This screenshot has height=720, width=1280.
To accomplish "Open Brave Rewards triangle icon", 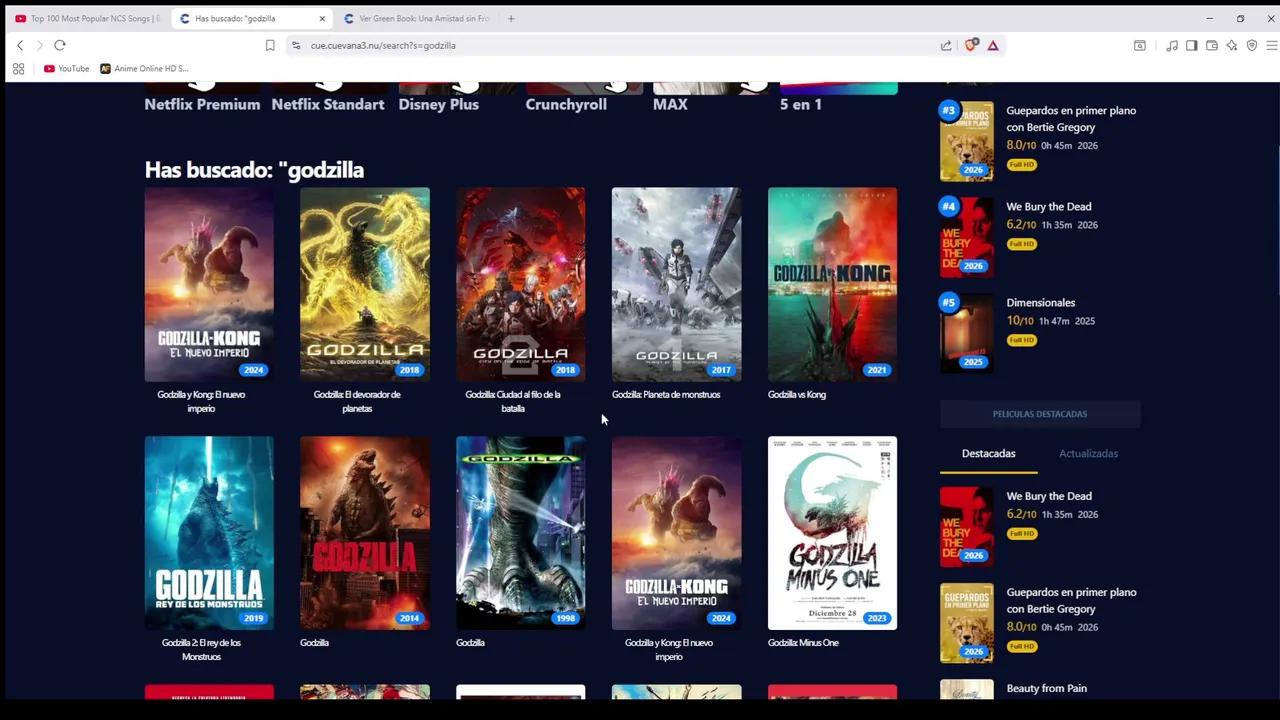I will click(x=993, y=45).
